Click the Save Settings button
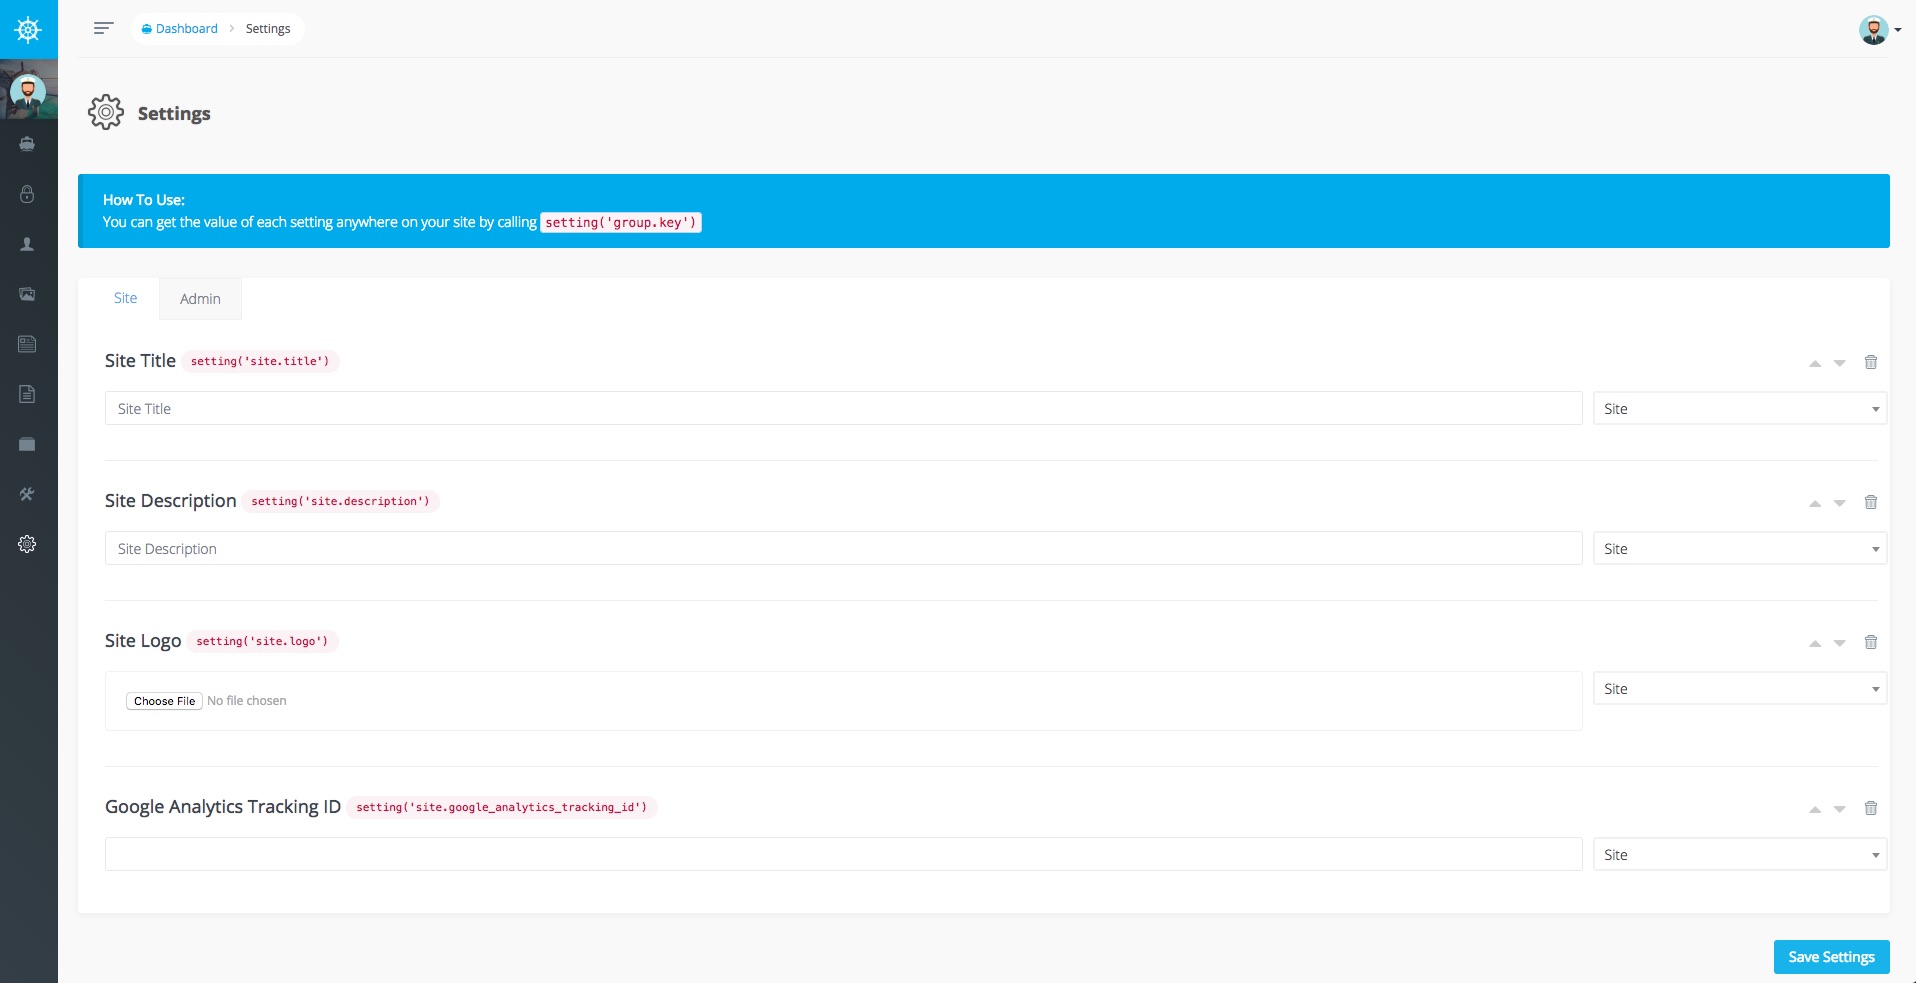The image size is (1916, 983). (1831, 957)
